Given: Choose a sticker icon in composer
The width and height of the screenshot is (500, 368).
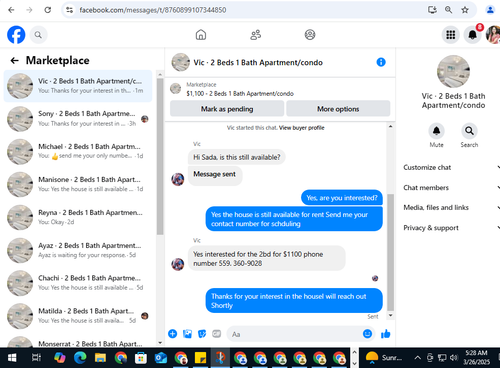Looking at the screenshot, I should click(x=202, y=334).
